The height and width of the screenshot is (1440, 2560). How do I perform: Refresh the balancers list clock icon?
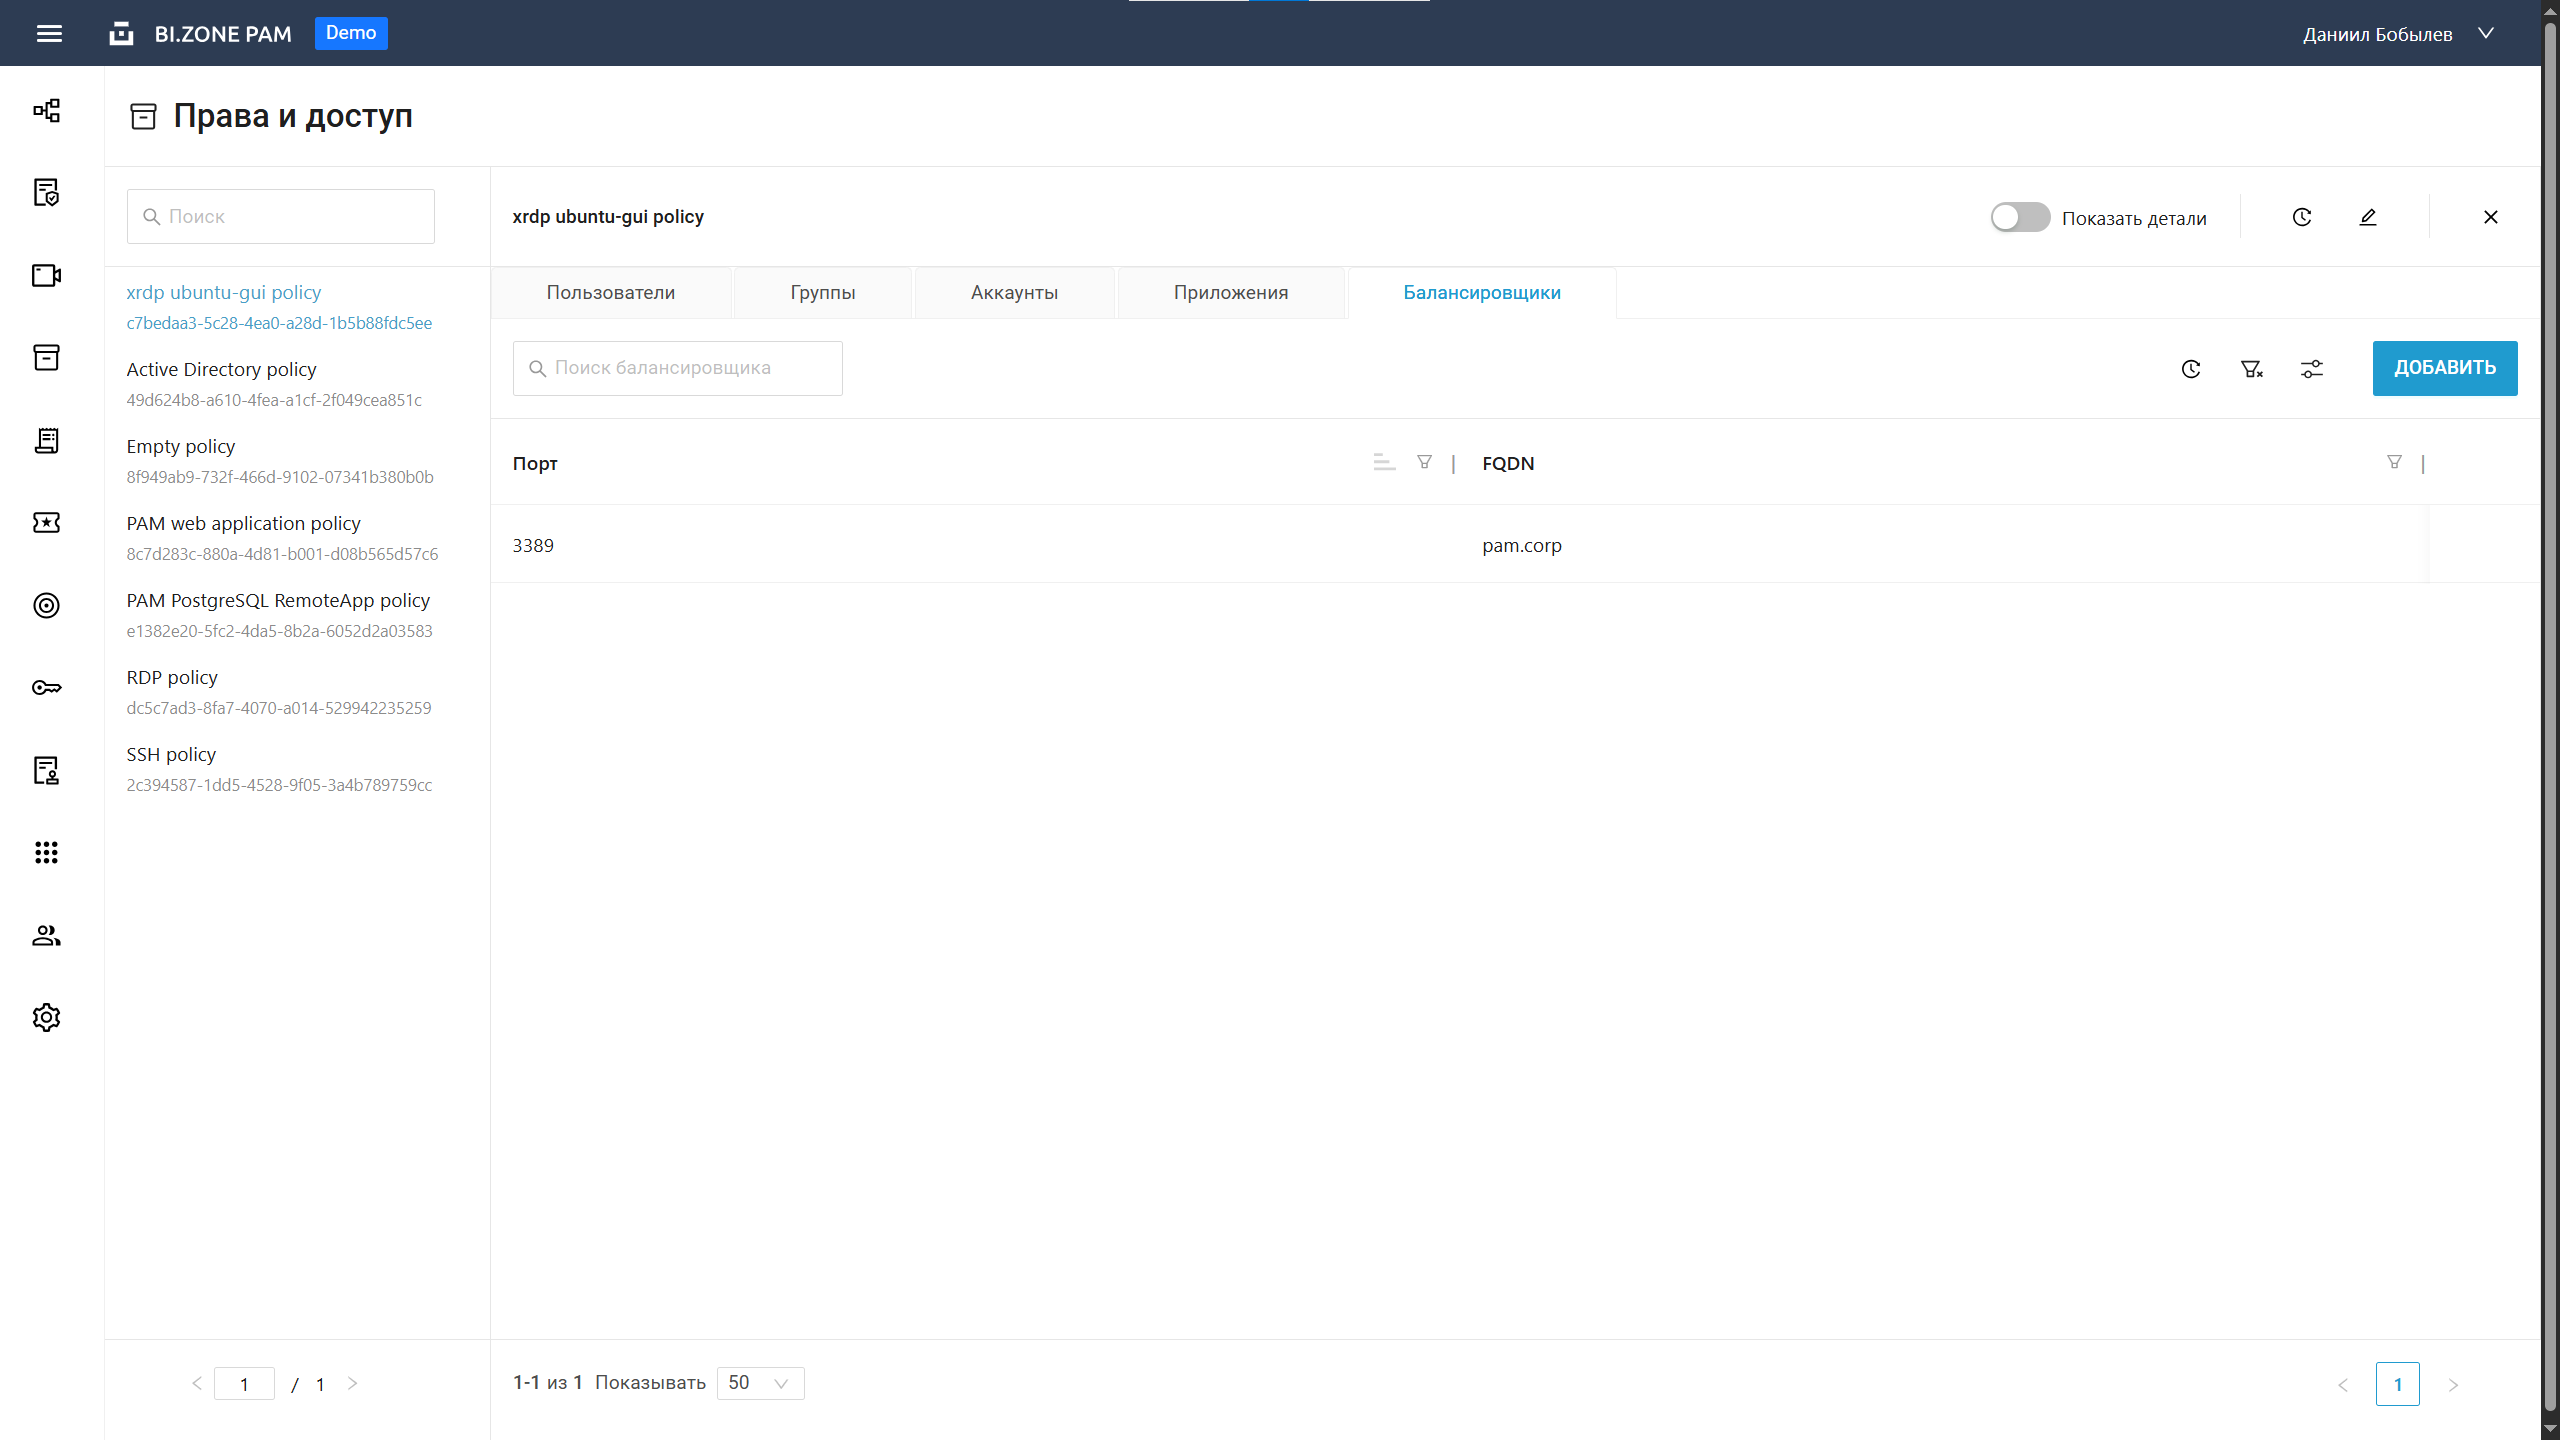(x=2190, y=369)
